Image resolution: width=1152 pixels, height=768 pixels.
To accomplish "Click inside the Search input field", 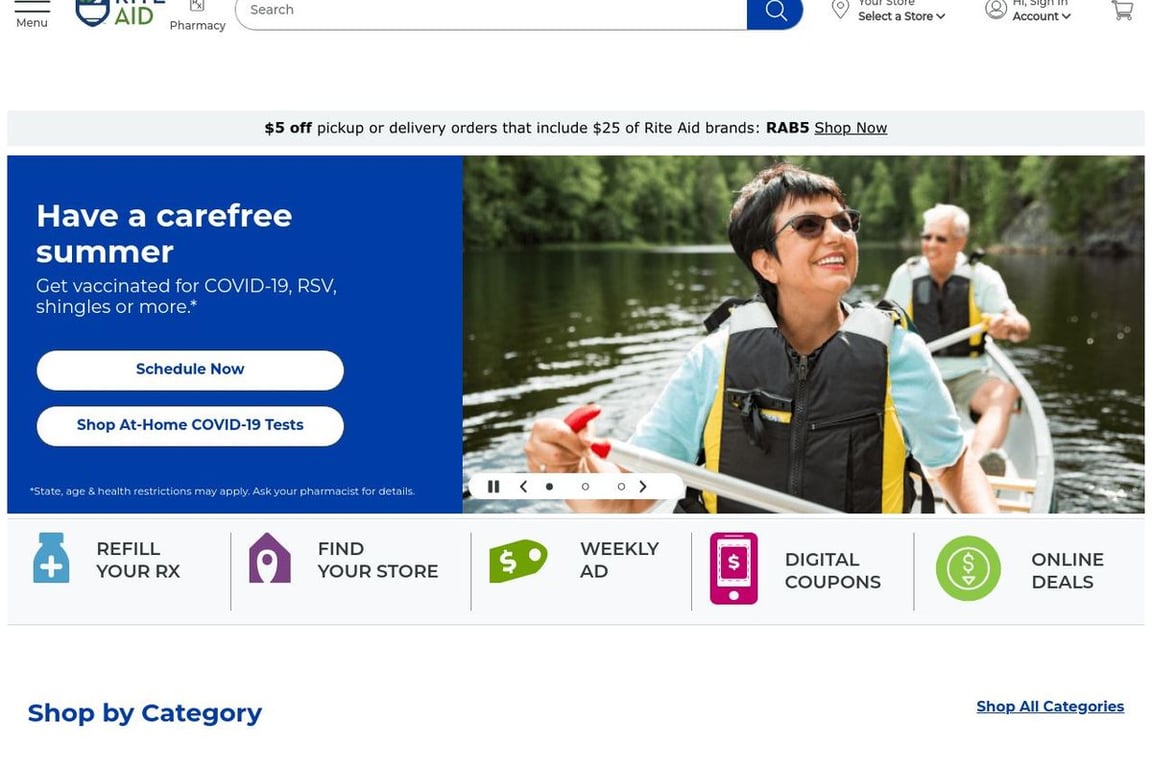I will tap(491, 11).
